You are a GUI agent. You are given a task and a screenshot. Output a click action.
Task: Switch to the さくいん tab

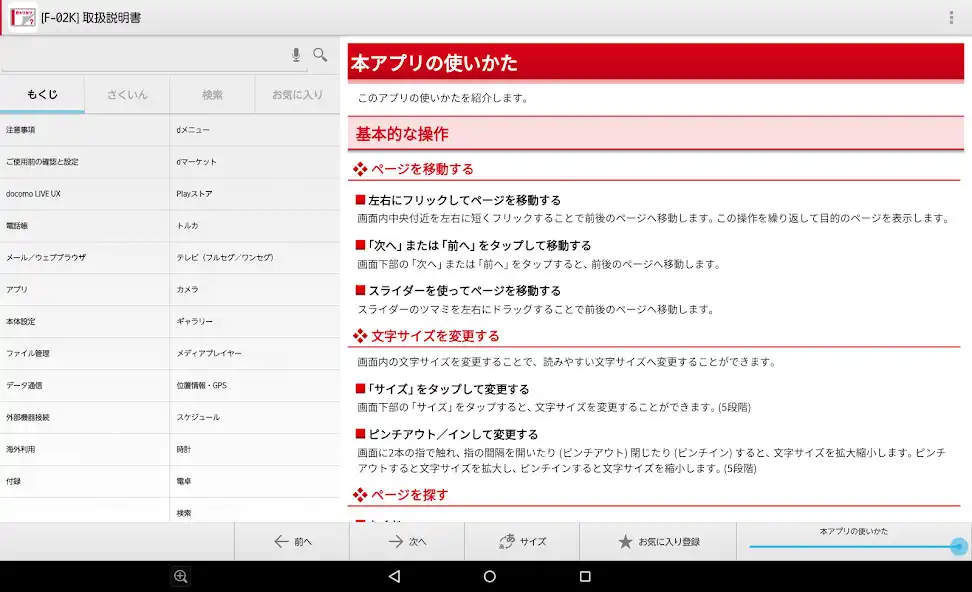[128, 93]
